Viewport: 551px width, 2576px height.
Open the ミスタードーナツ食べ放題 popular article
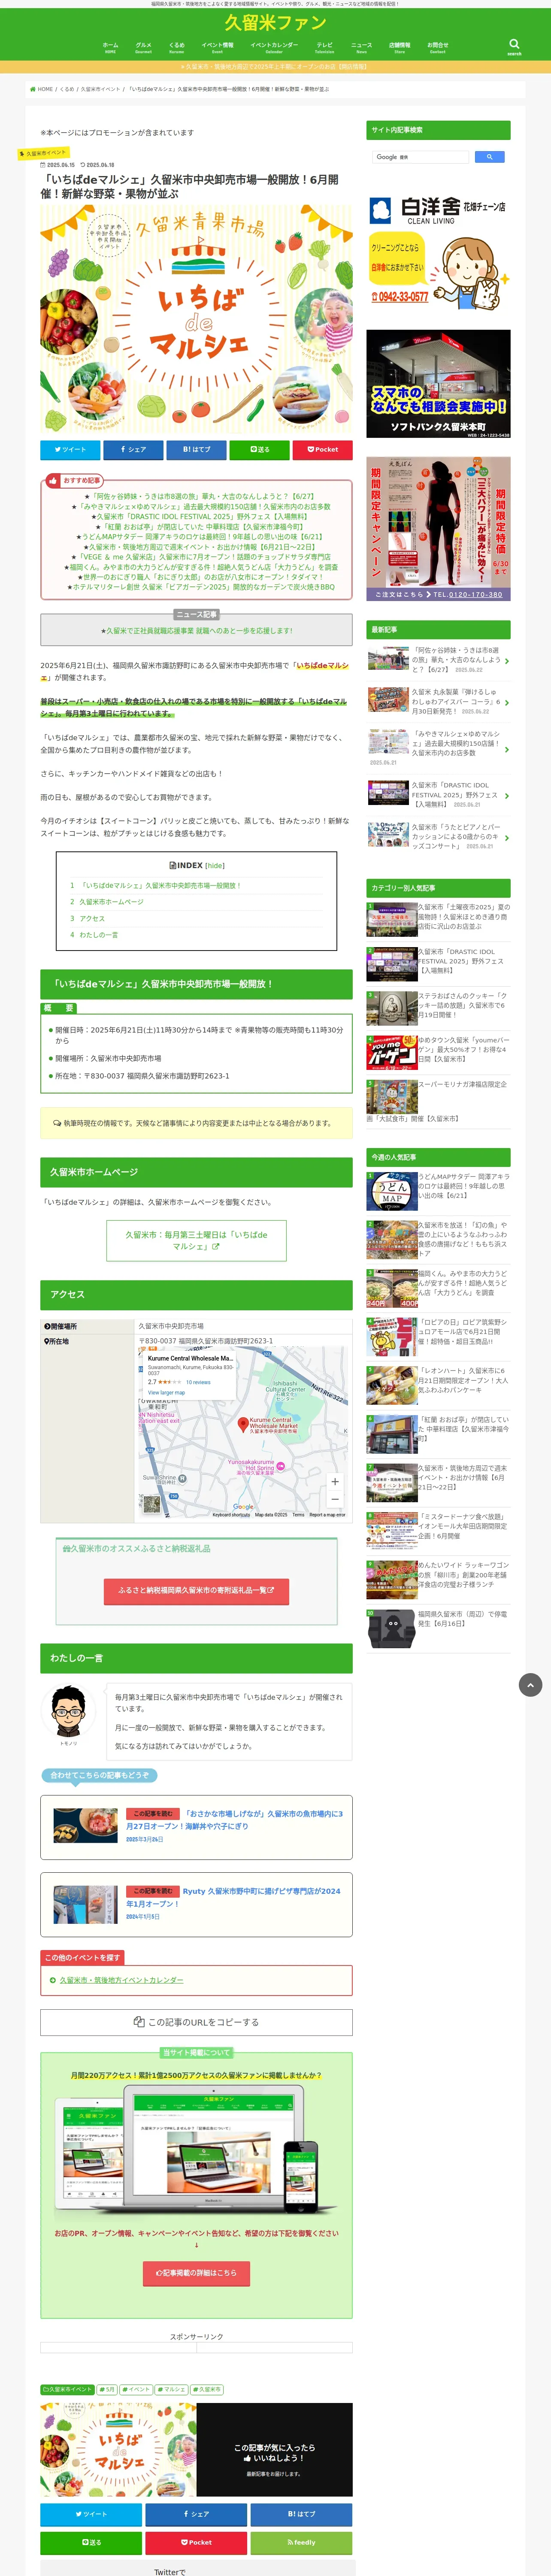[438, 1530]
